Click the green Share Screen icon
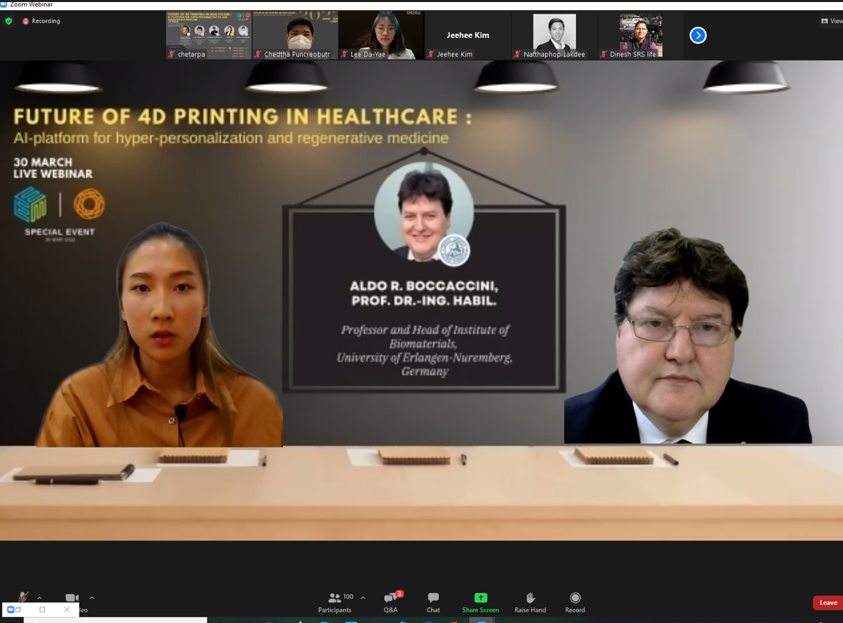 pyautogui.click(x=480, y=598)
